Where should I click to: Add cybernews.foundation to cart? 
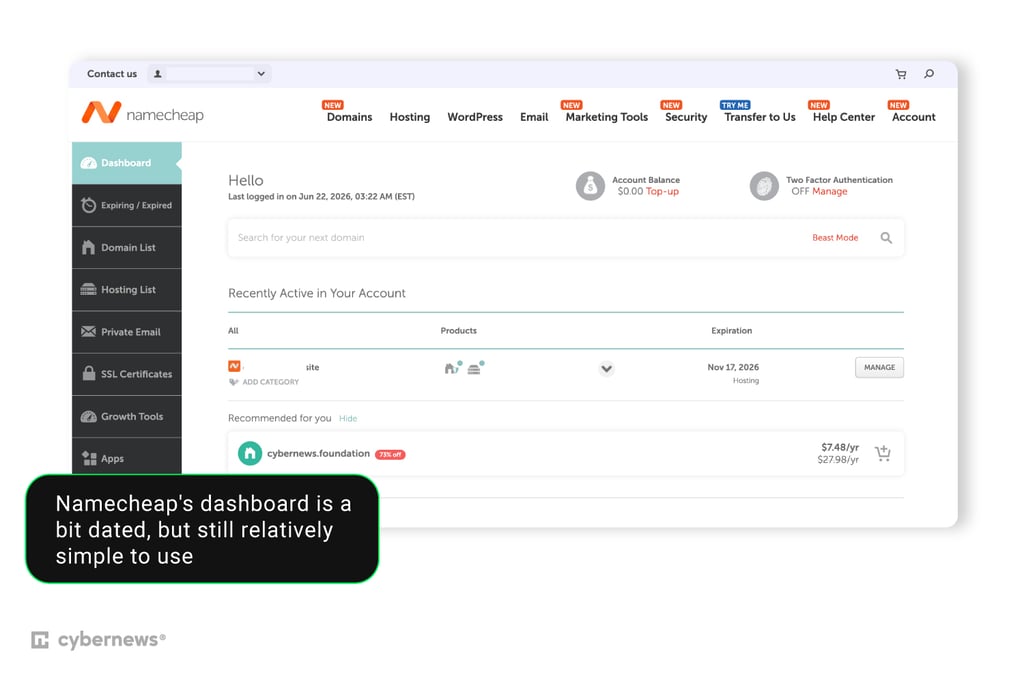pyautogui.click(x=882, y=453)
